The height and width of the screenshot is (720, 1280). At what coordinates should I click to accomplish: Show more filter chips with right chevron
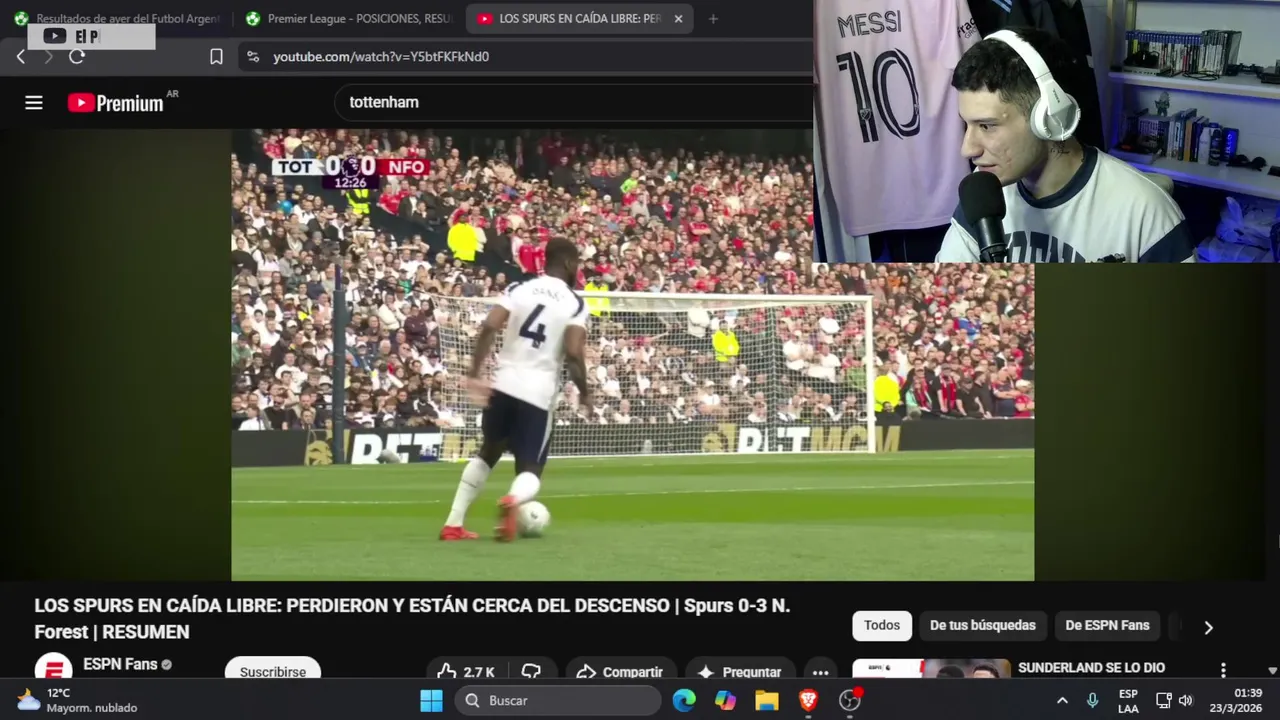tap(1208, 627)
